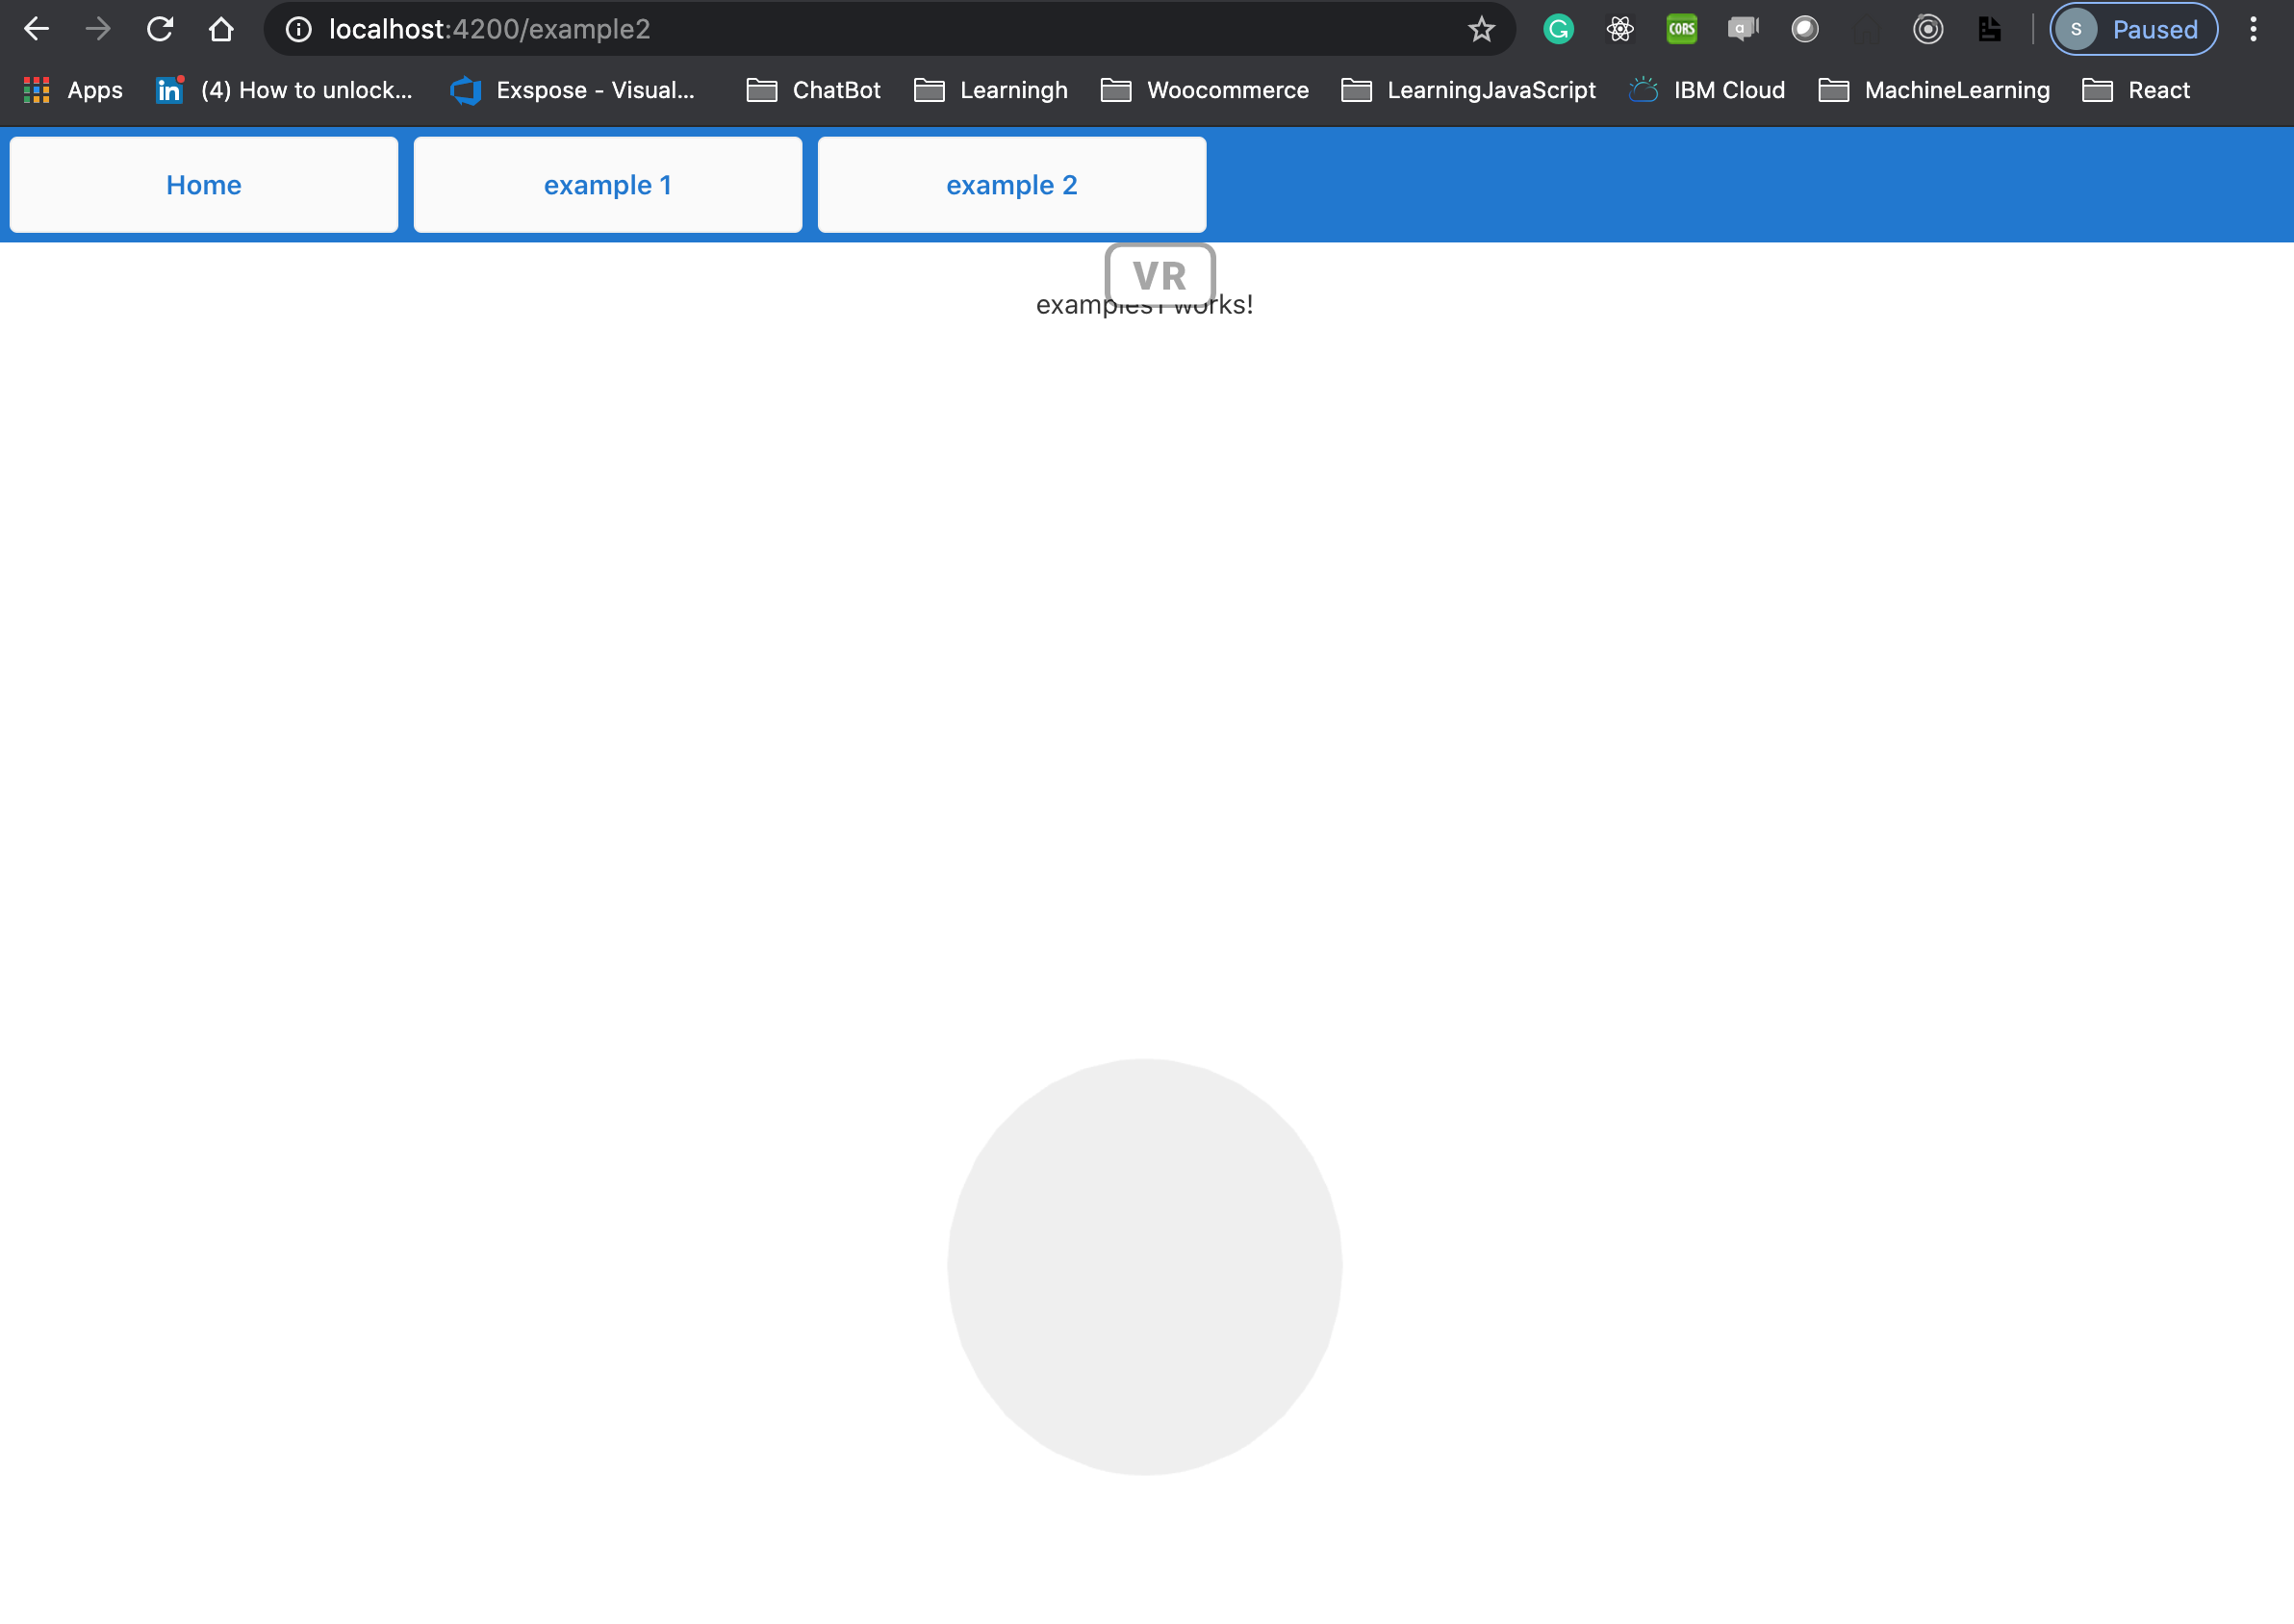This screenshot has width=2294, height=1624.
Task: Bookmark this page with the star icon
Action: (x=1481, y=29)
